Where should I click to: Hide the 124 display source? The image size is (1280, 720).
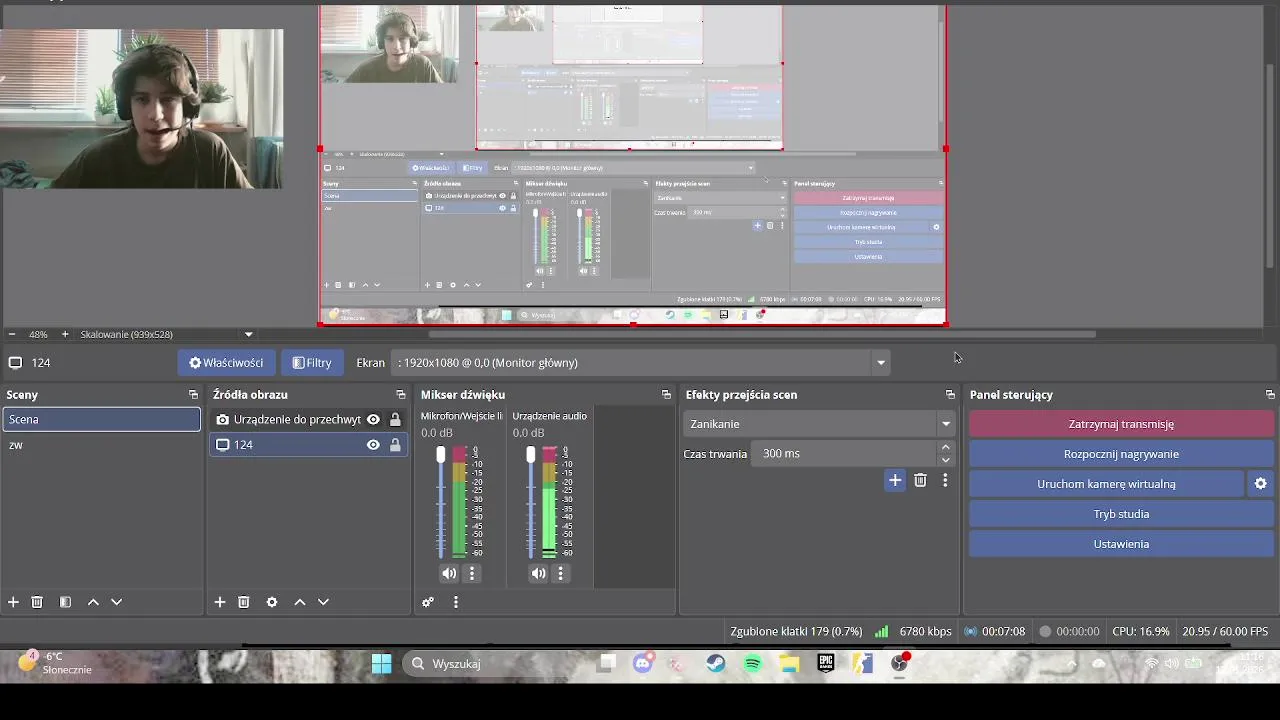pos(373,445)
